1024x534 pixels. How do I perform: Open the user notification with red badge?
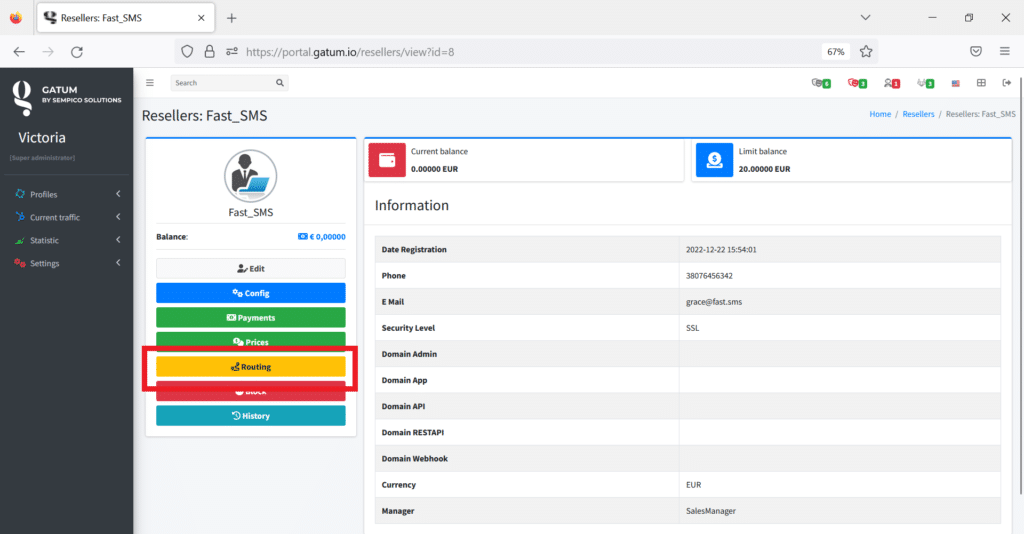[891, 83]
